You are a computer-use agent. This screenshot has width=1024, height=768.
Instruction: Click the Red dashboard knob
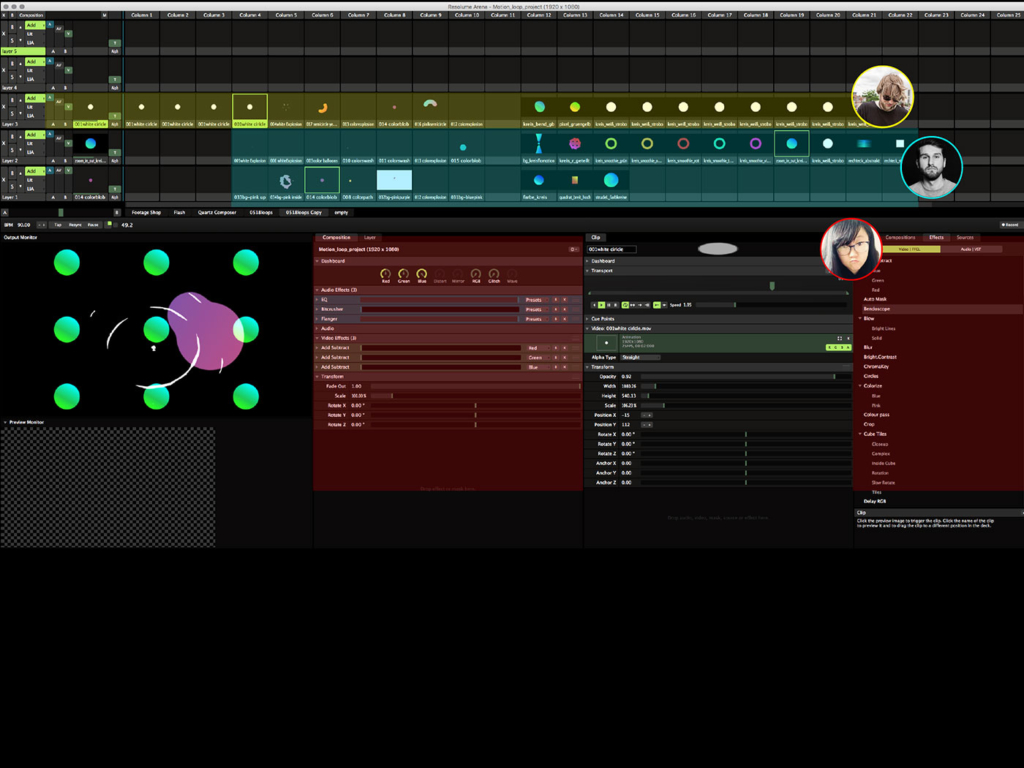386,273
